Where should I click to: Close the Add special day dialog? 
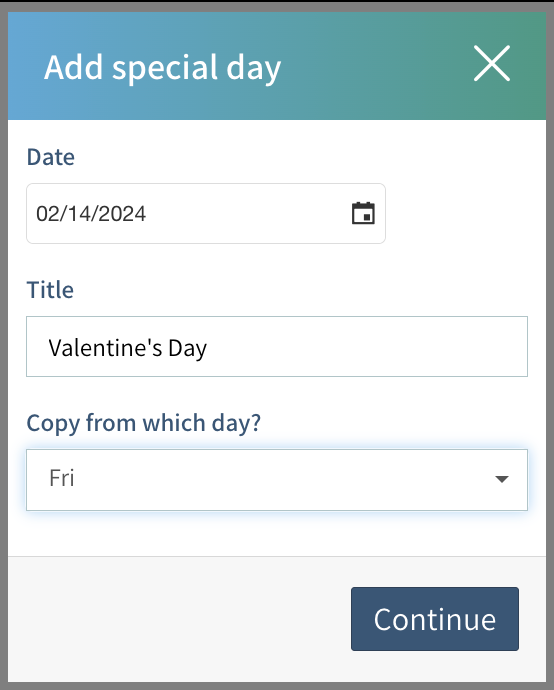click(x=492, y=63)
